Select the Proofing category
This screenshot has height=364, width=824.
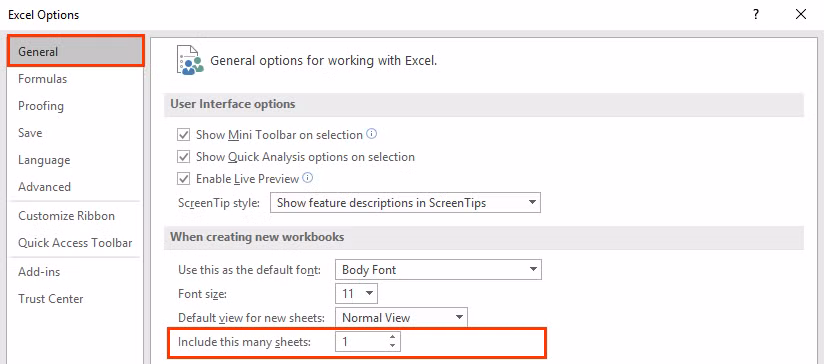41,106
